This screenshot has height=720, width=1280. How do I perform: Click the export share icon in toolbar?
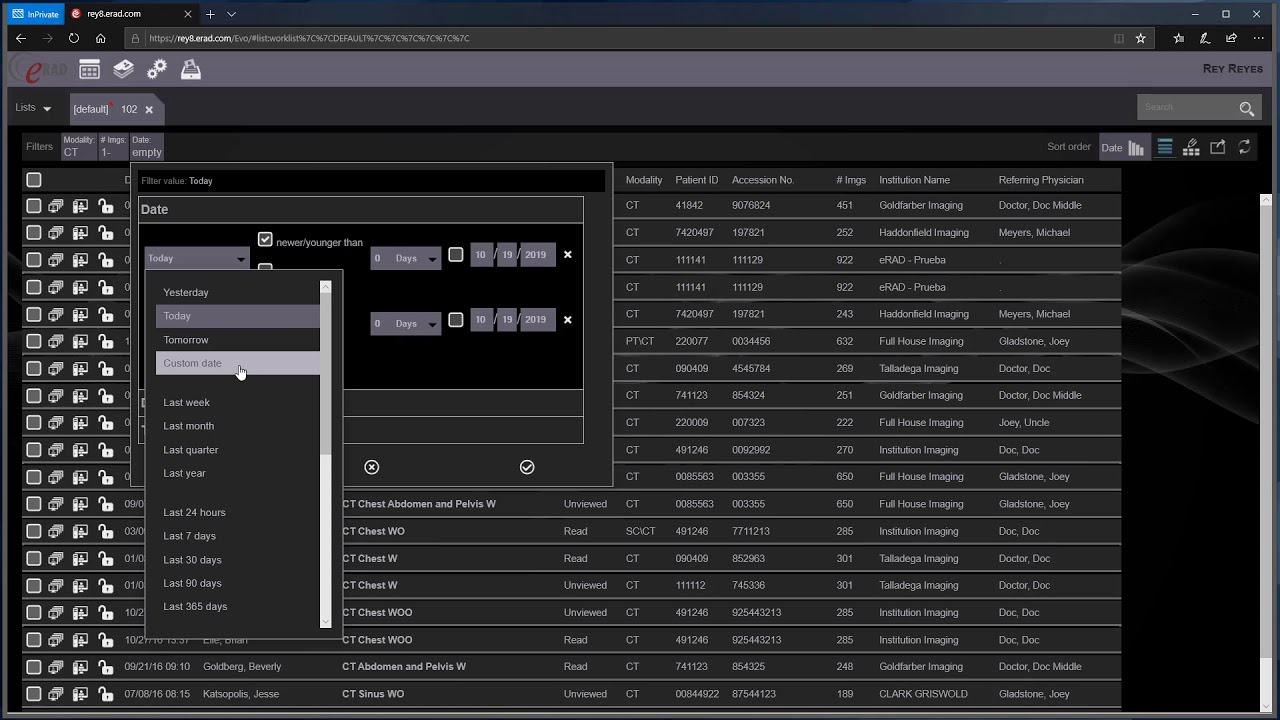pos(1218,147)
